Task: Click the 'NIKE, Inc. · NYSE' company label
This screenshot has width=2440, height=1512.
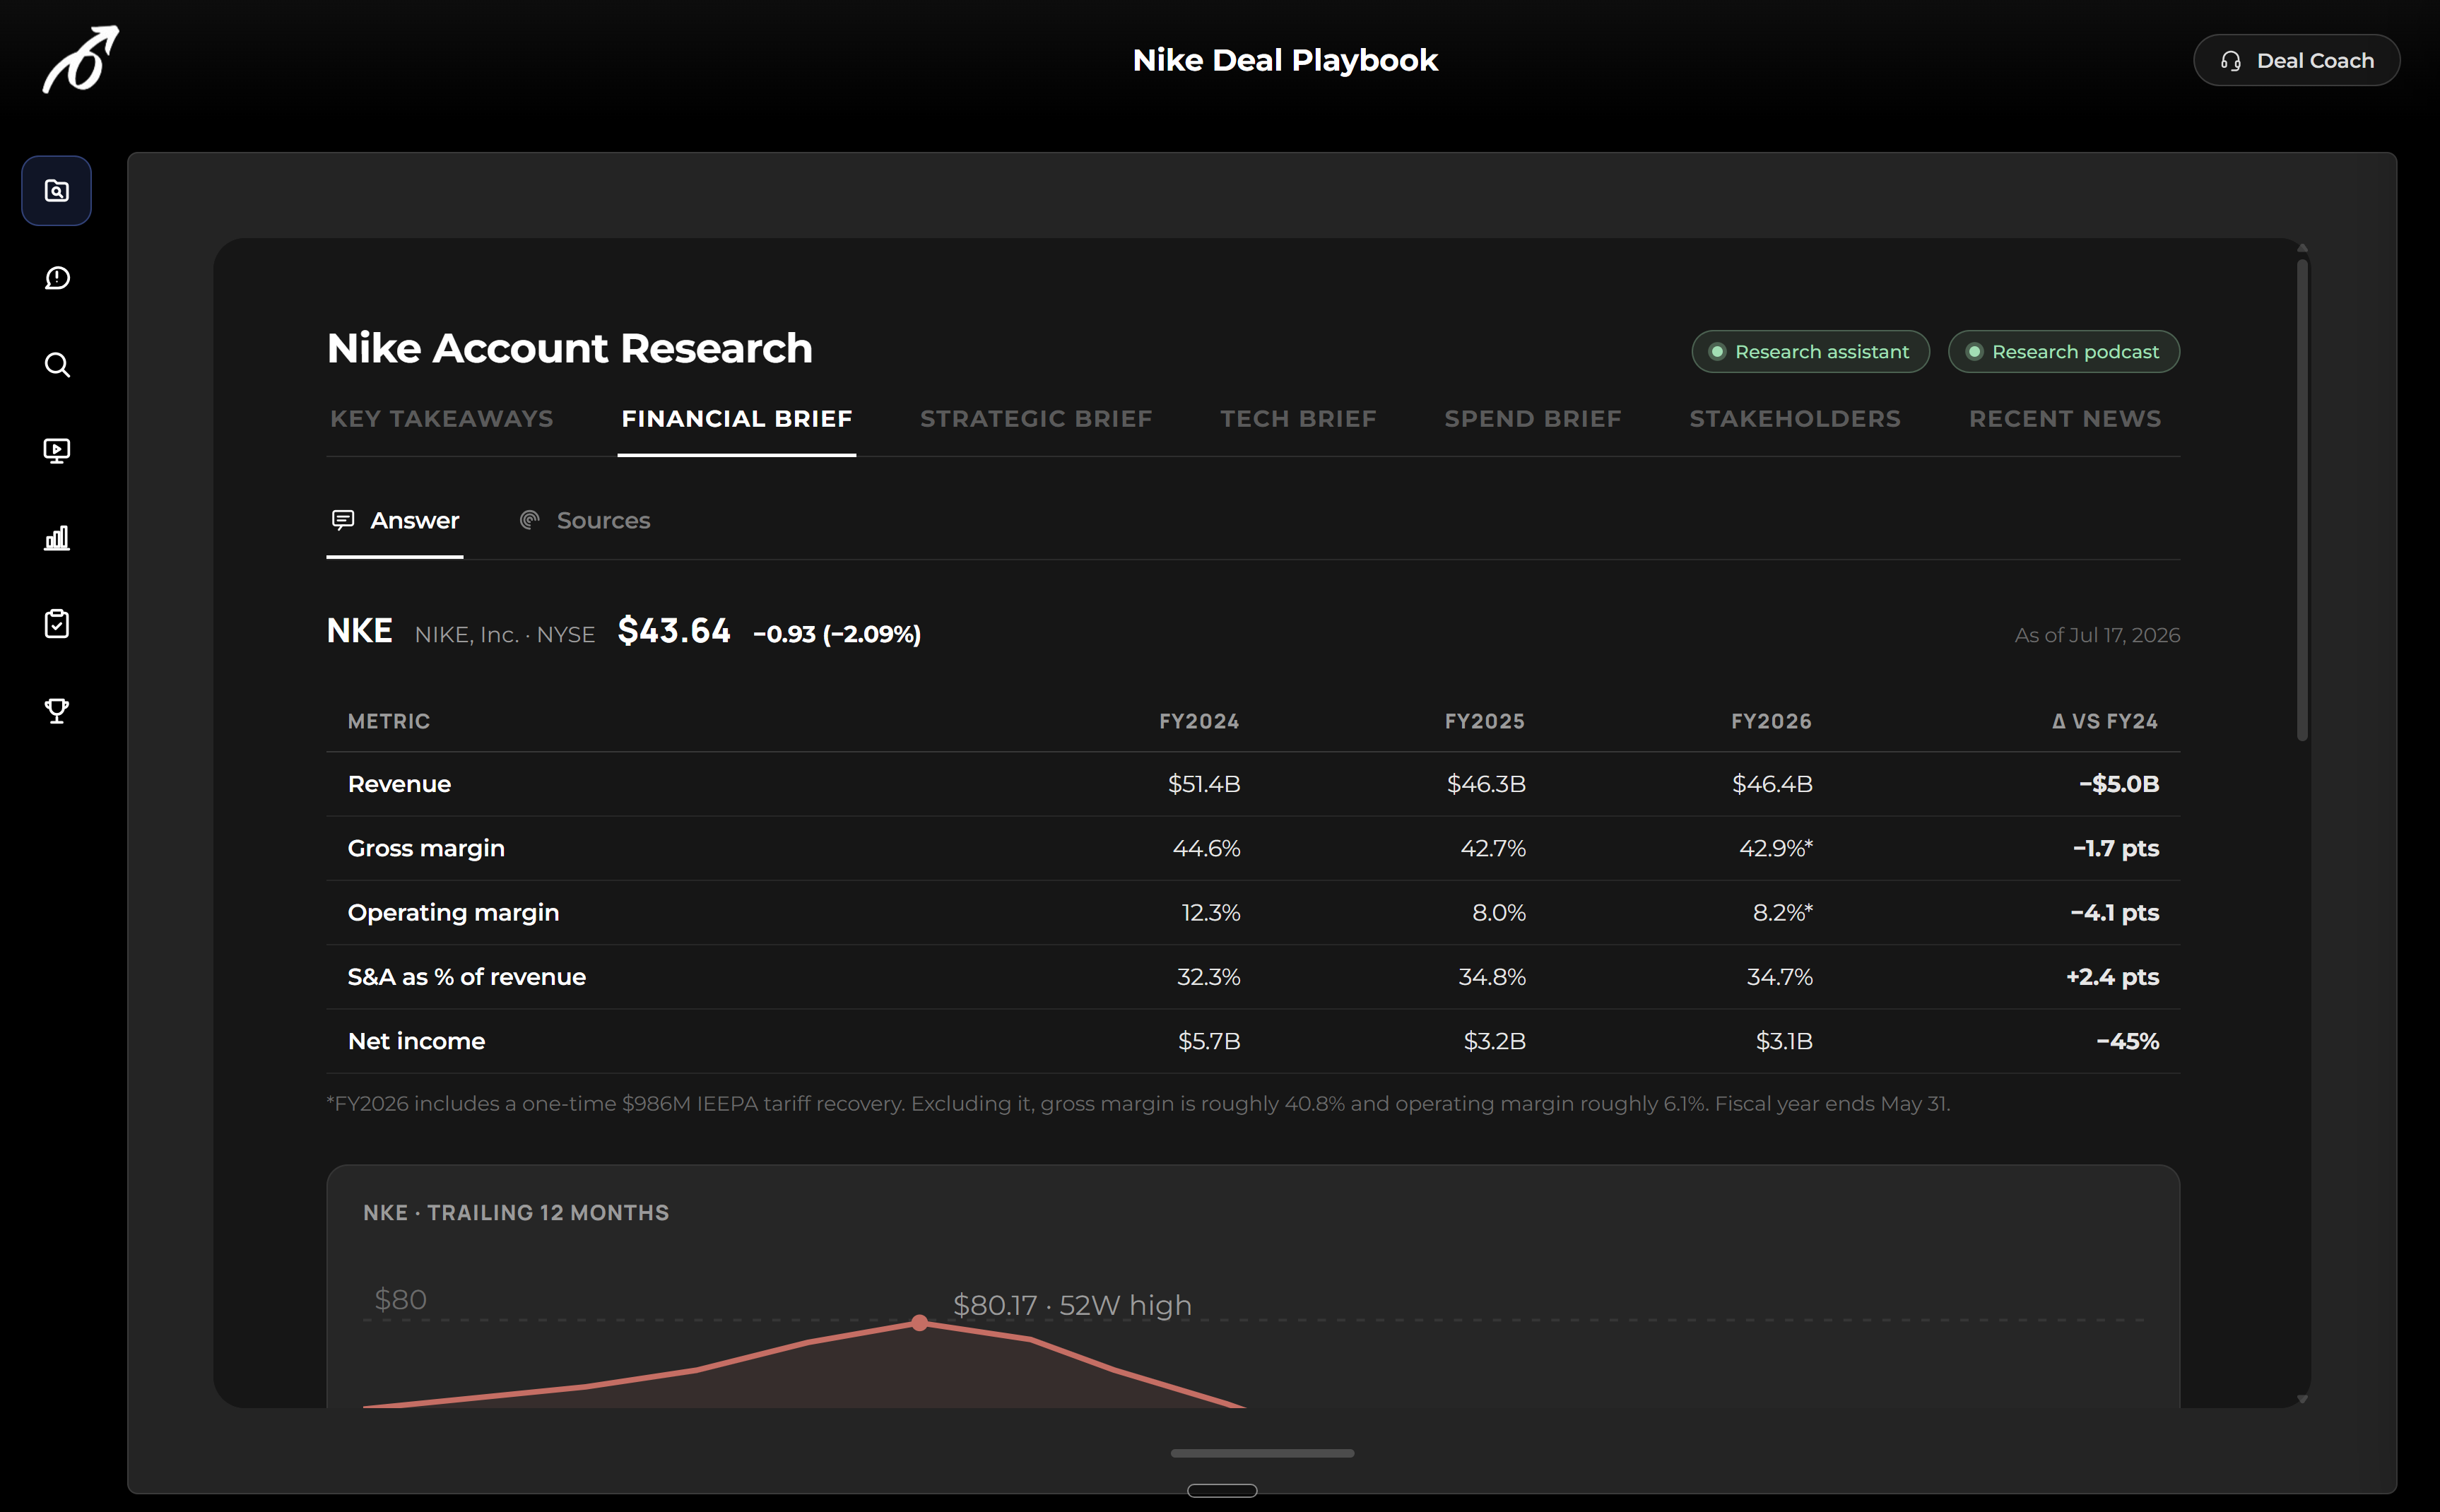Action: [505, 635]
